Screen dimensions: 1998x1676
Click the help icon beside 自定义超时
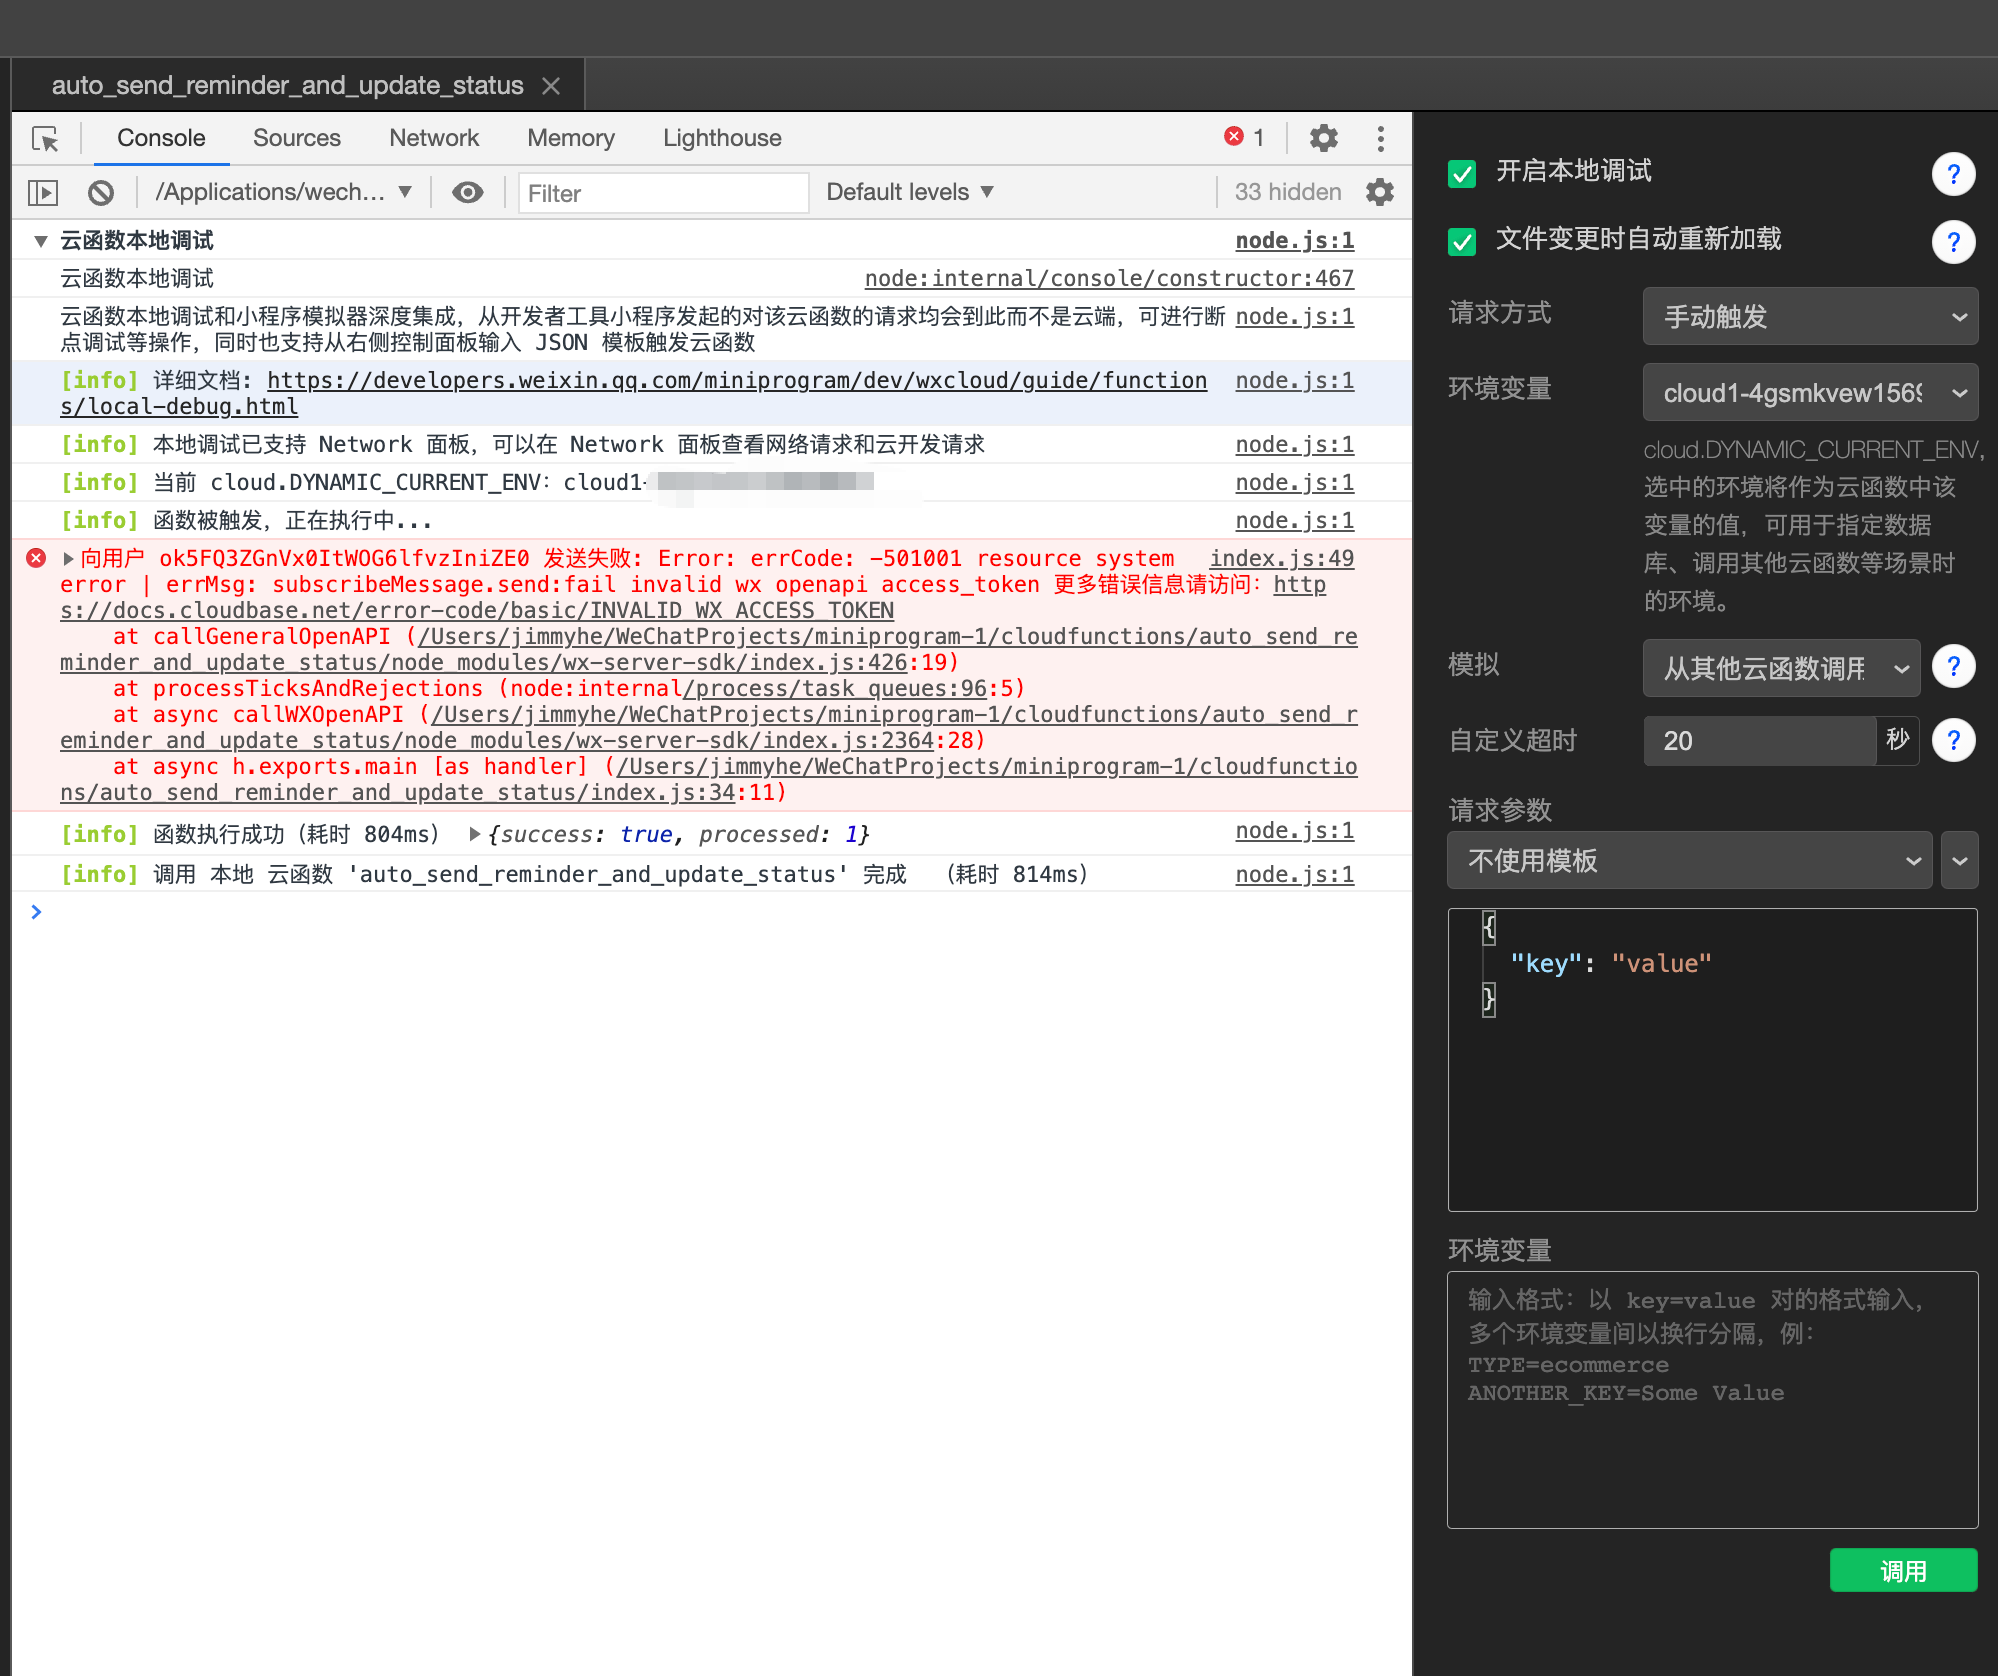click(1953, 741)
